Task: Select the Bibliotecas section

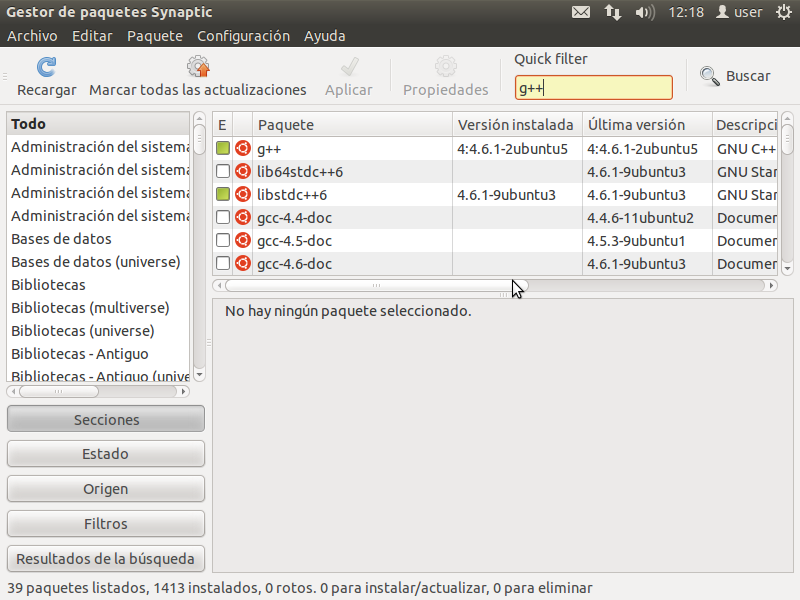Action: point(98,285)
